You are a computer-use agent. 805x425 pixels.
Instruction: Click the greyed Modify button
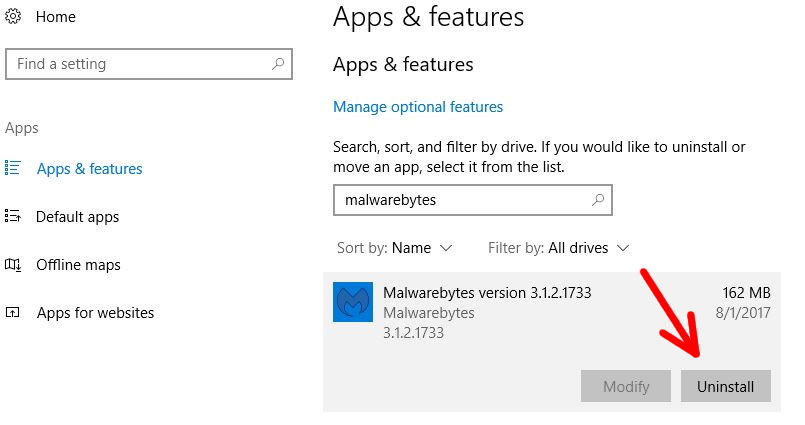tap(626, 386)
